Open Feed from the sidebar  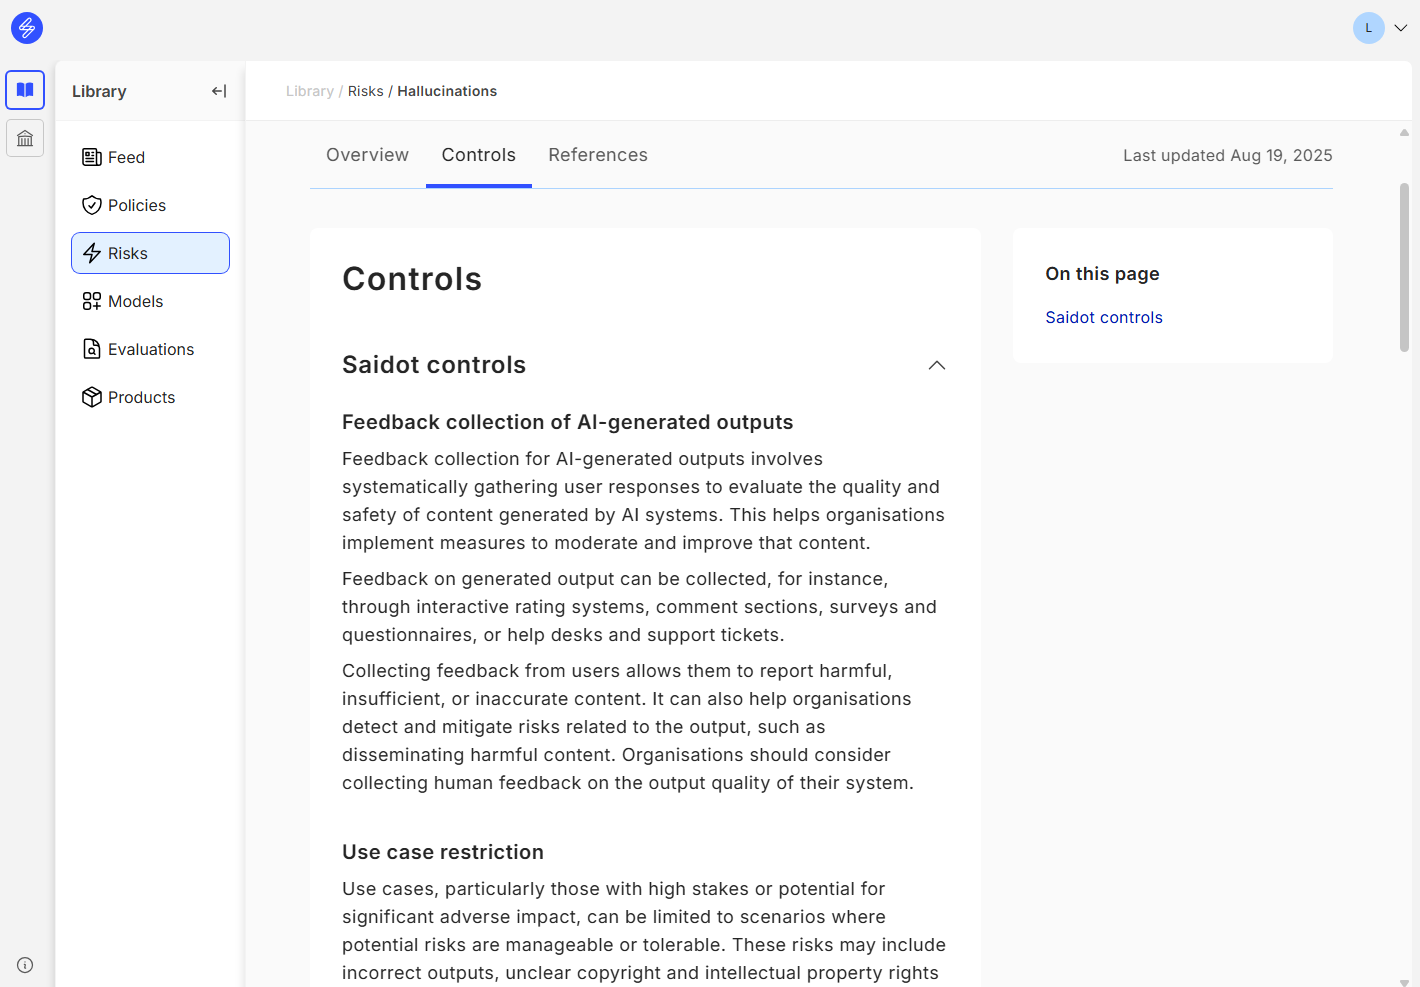(x=126, y=157)
